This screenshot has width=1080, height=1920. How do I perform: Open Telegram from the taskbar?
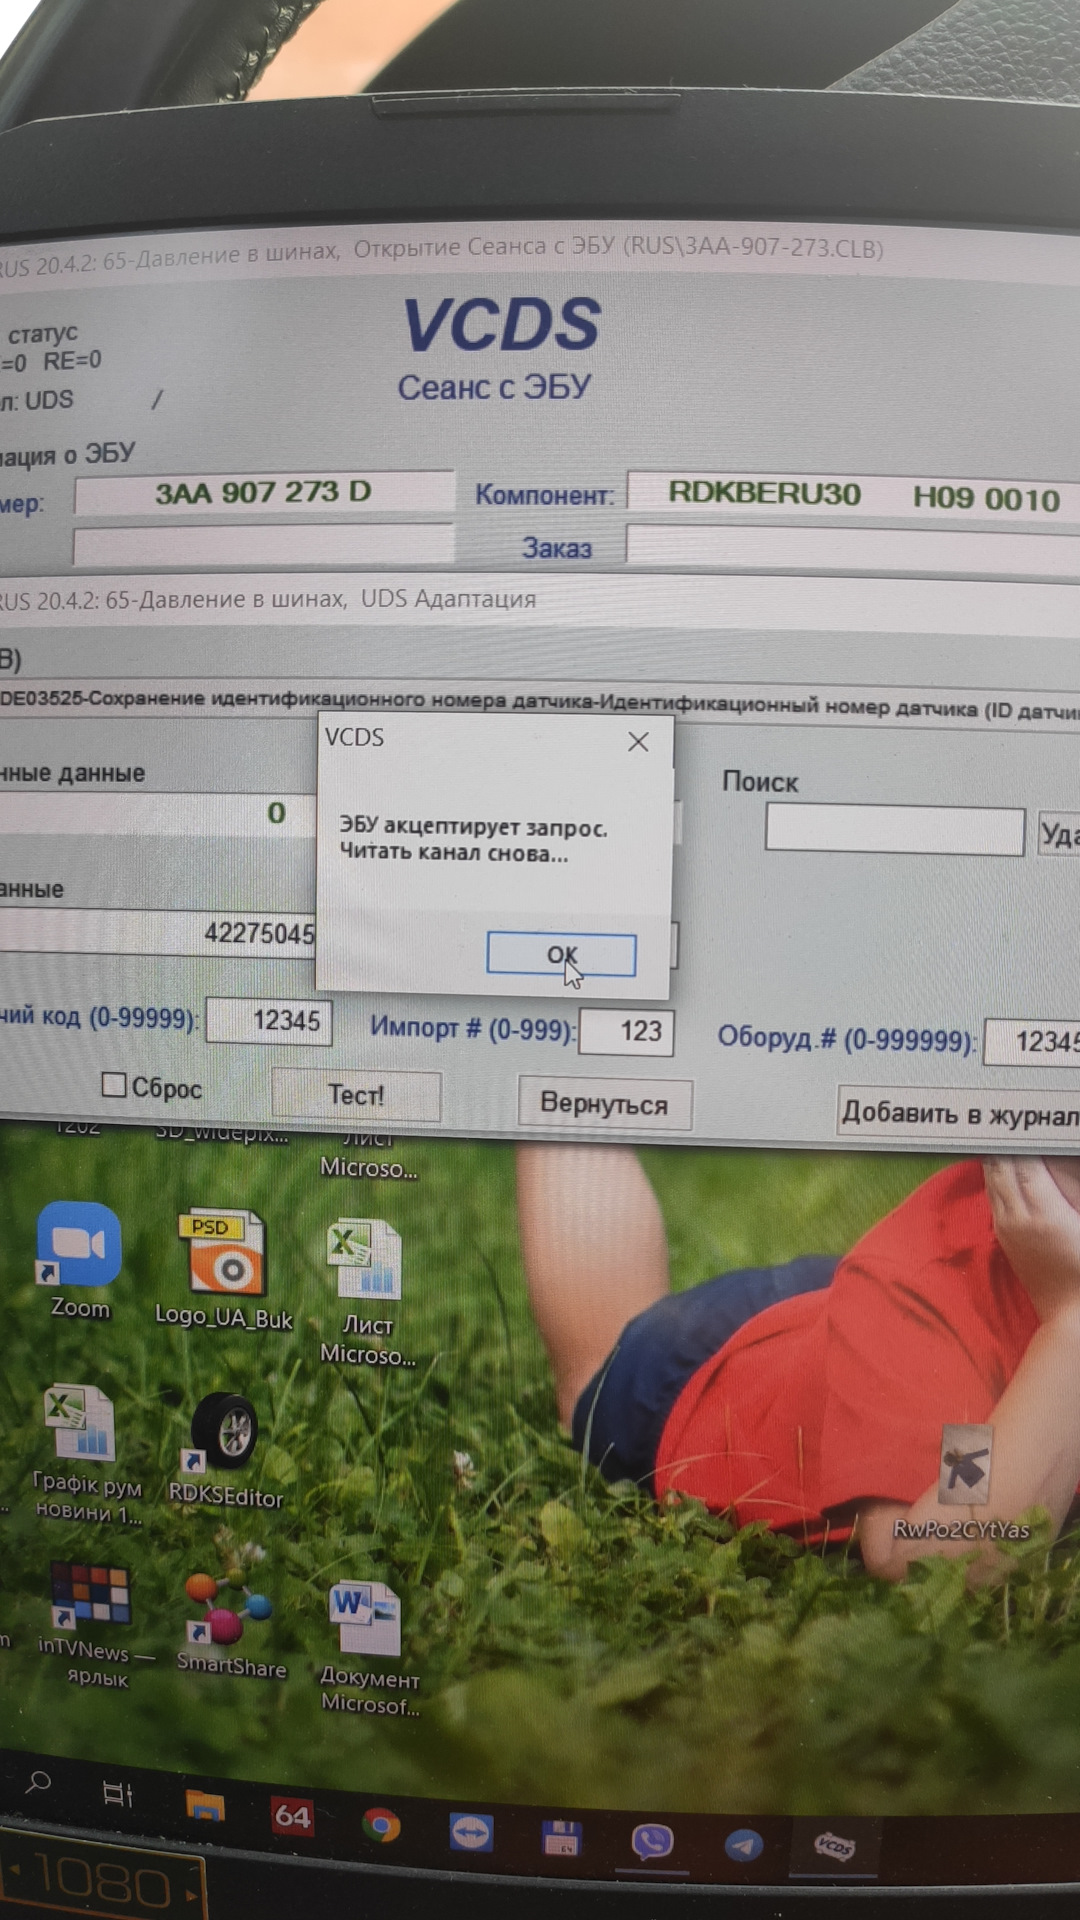(743, 1845)
